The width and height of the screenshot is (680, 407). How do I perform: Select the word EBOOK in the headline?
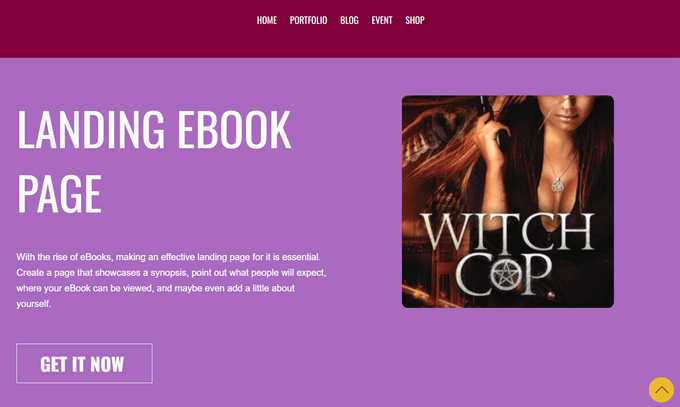click(234, 129)
